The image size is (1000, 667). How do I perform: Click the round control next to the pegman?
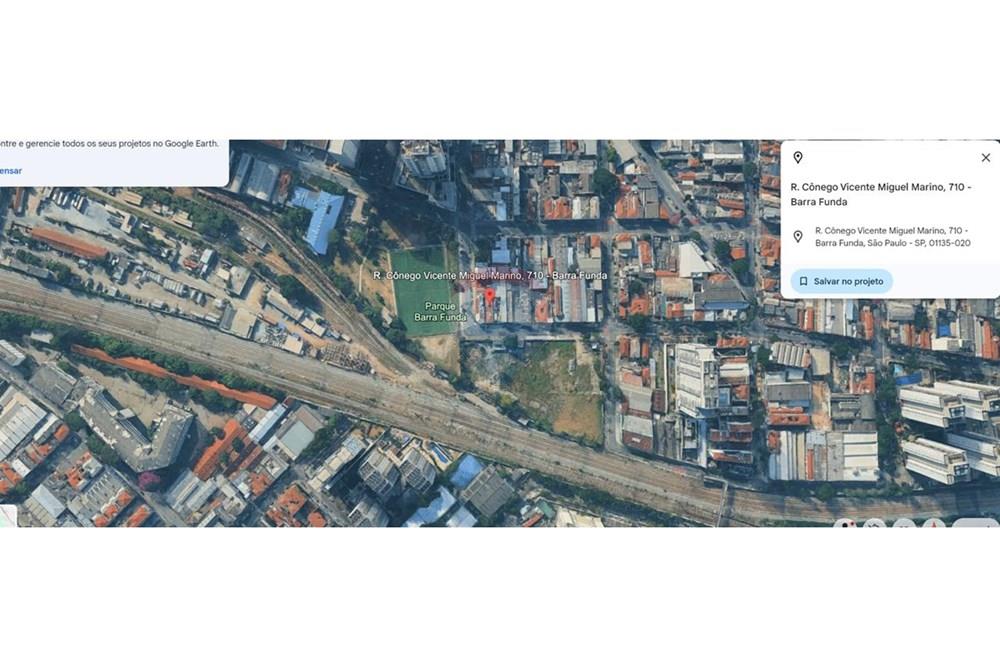[x=876, y=524]
